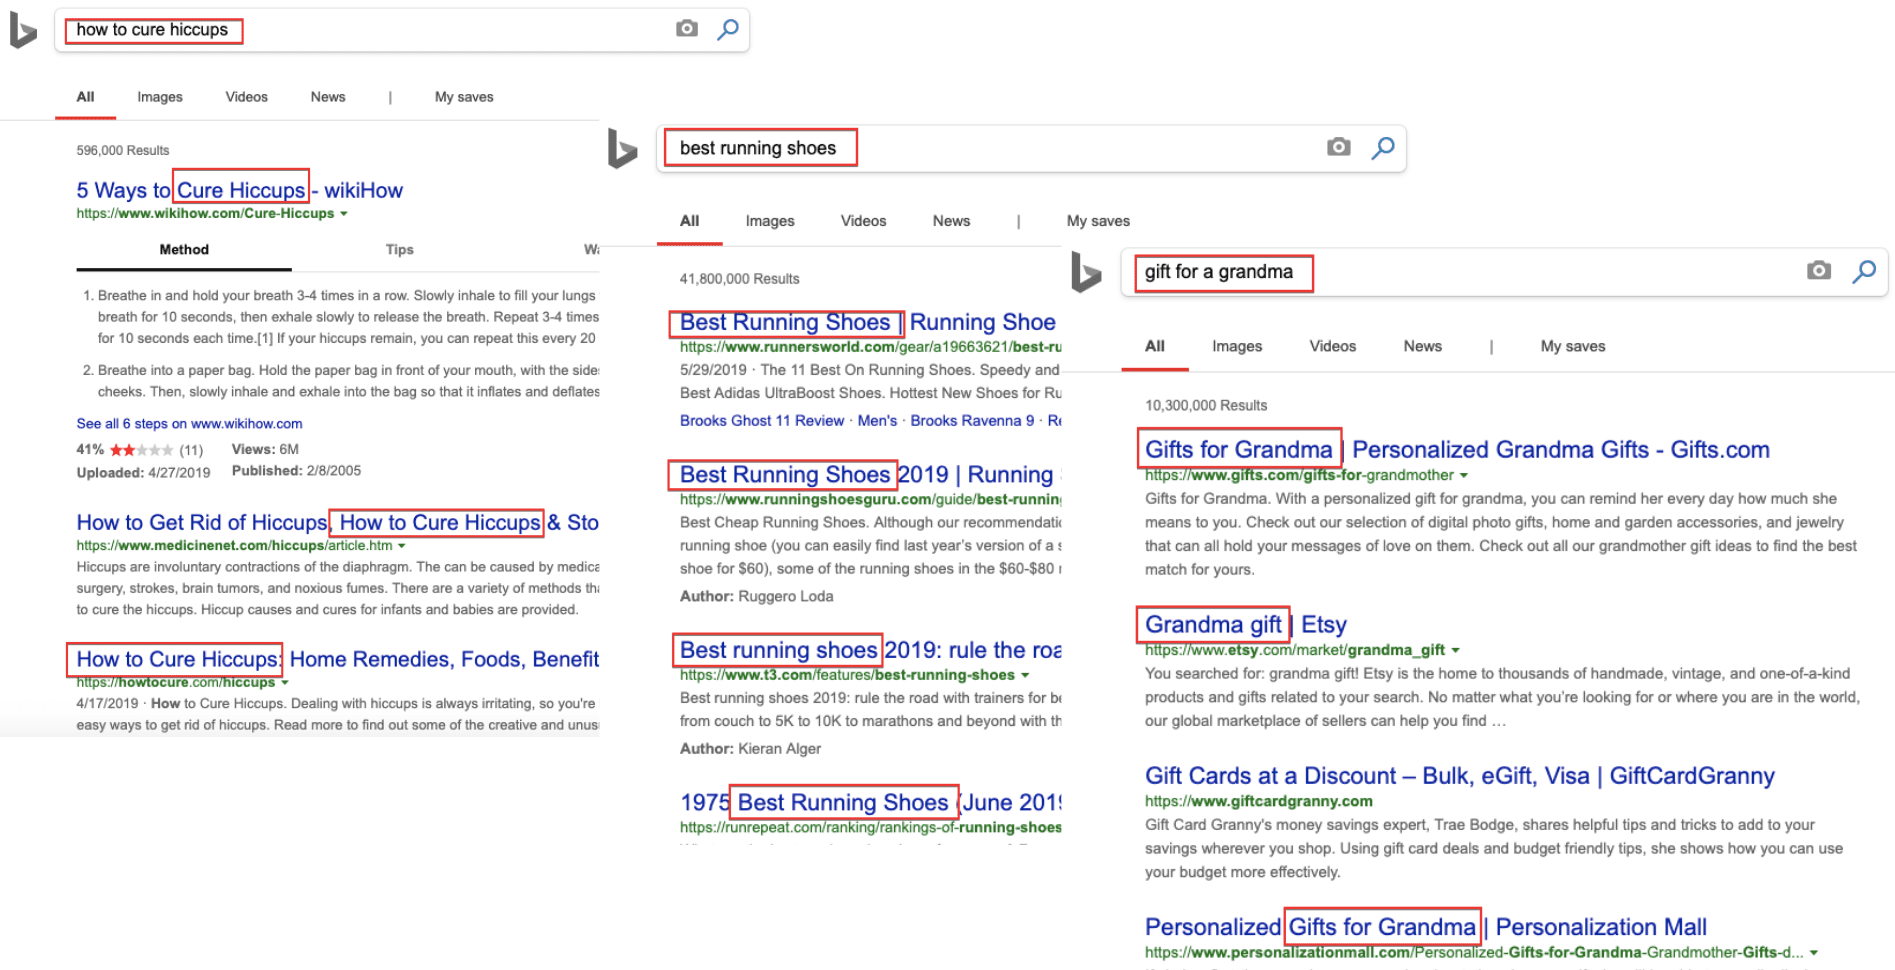
Task: Click search magnifier in running shoes box
Action: [1383, 148]
